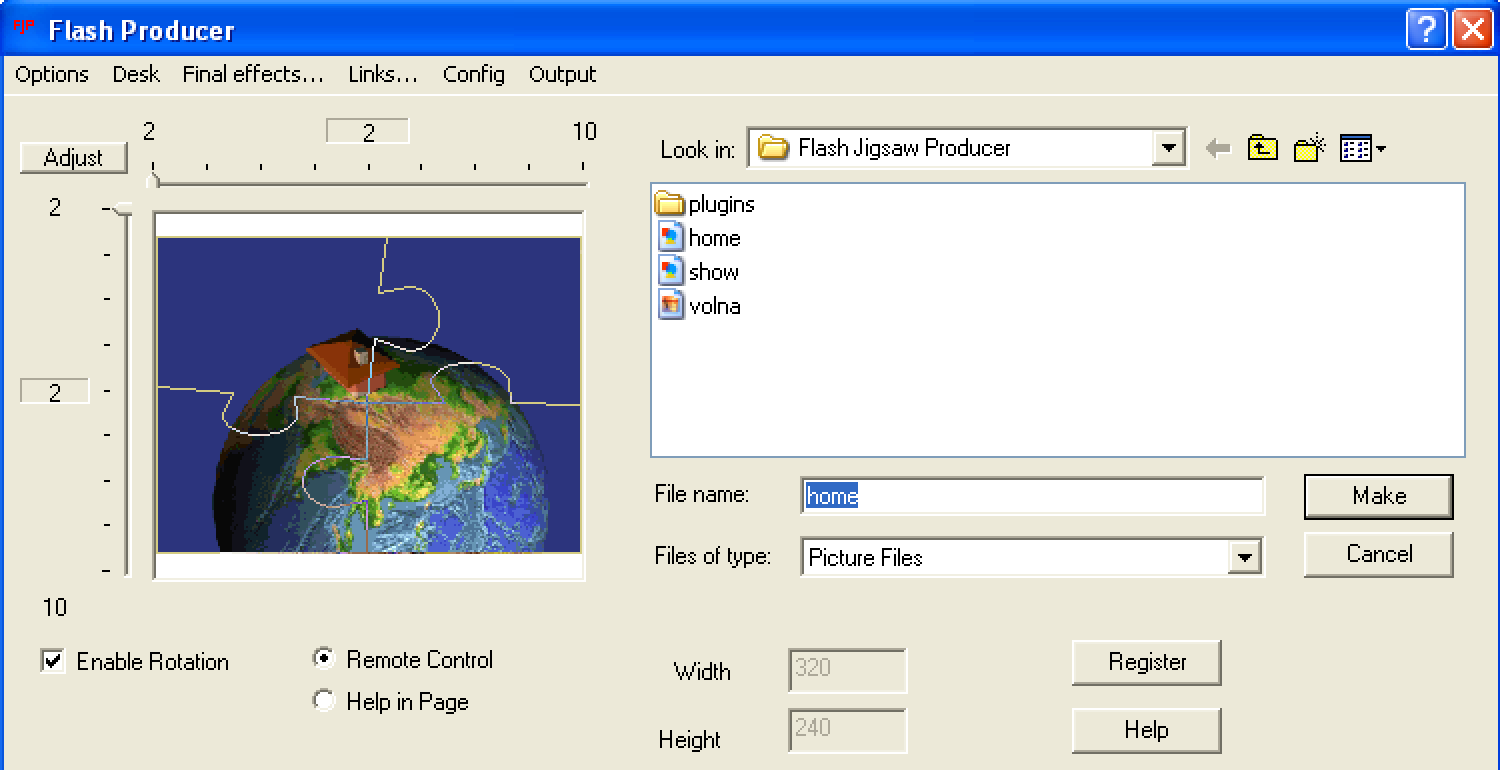This screenshot has width=1500, height=770.
Task: Click the Flash Producer title bar icon
Action: pyautogui.click(x=22, y=27)
